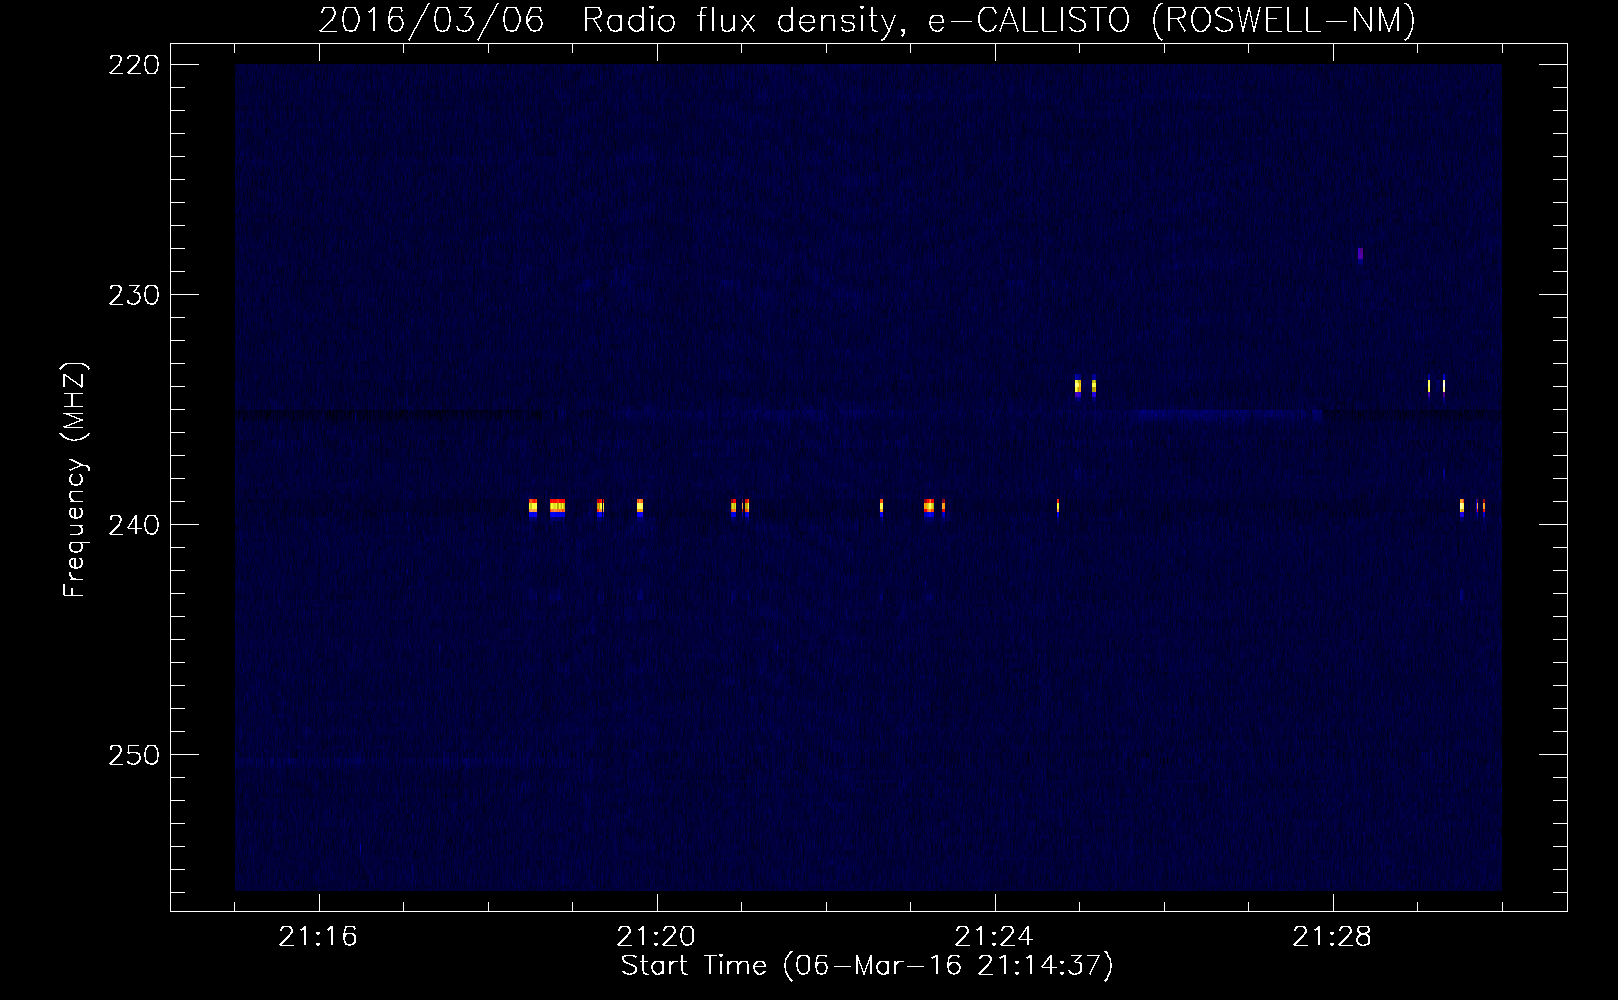The width and height of the screenshot is (1618, 1000).
Task: Click the Start Time axis label
Action: click(867, 966)
